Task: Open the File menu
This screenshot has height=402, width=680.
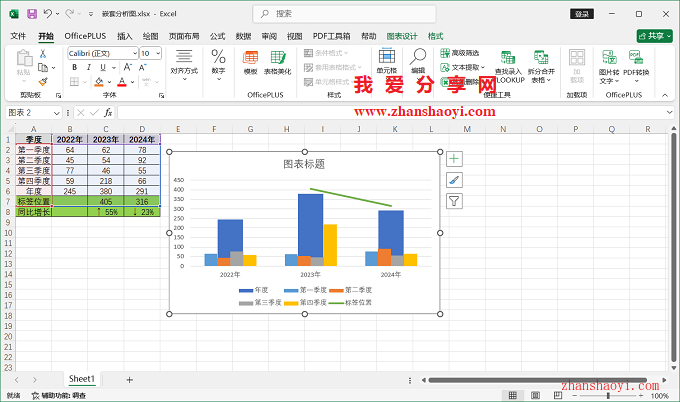Action: (x=18, y=36)
